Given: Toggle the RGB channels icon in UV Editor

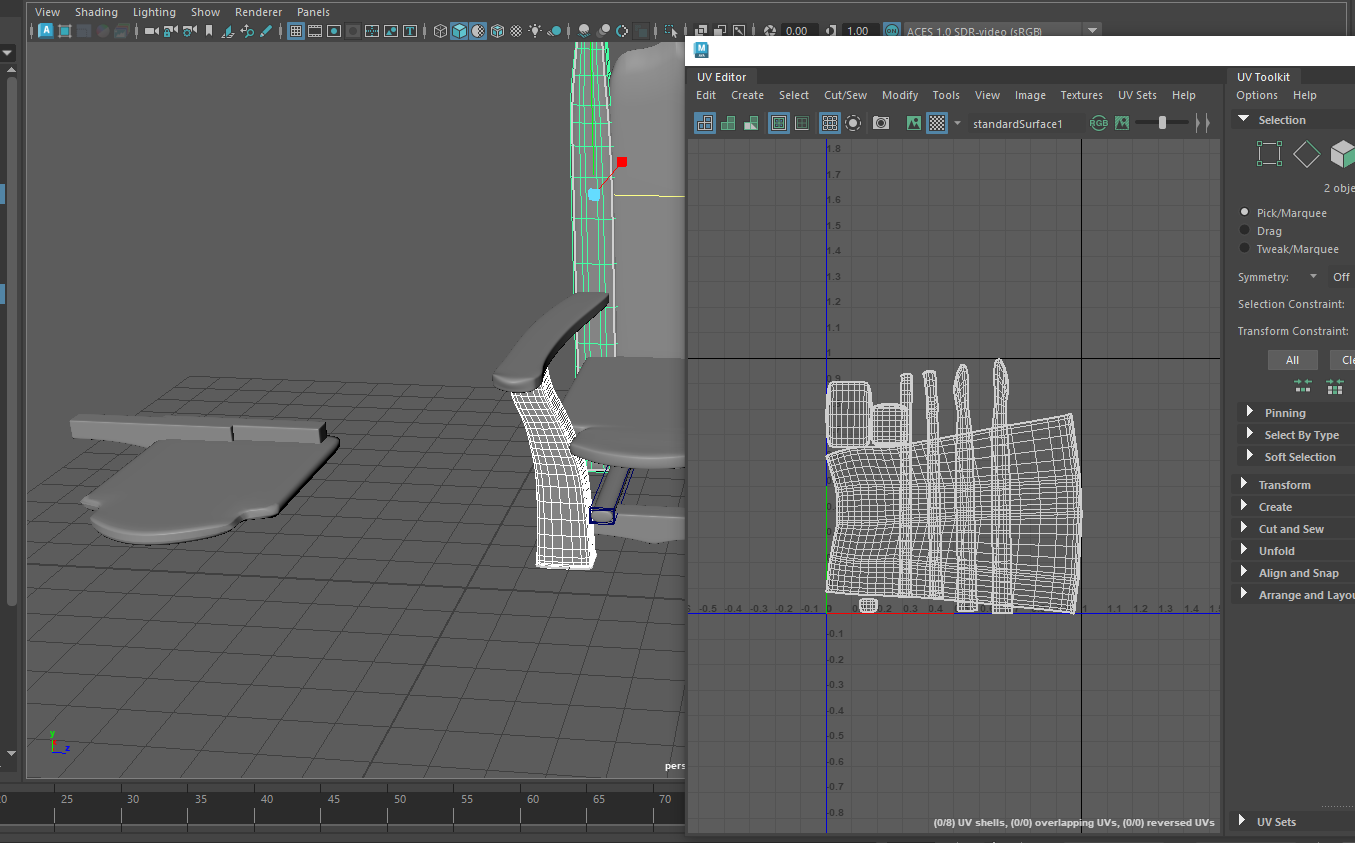Looking at the screenshot, I should click(1098, 123).
